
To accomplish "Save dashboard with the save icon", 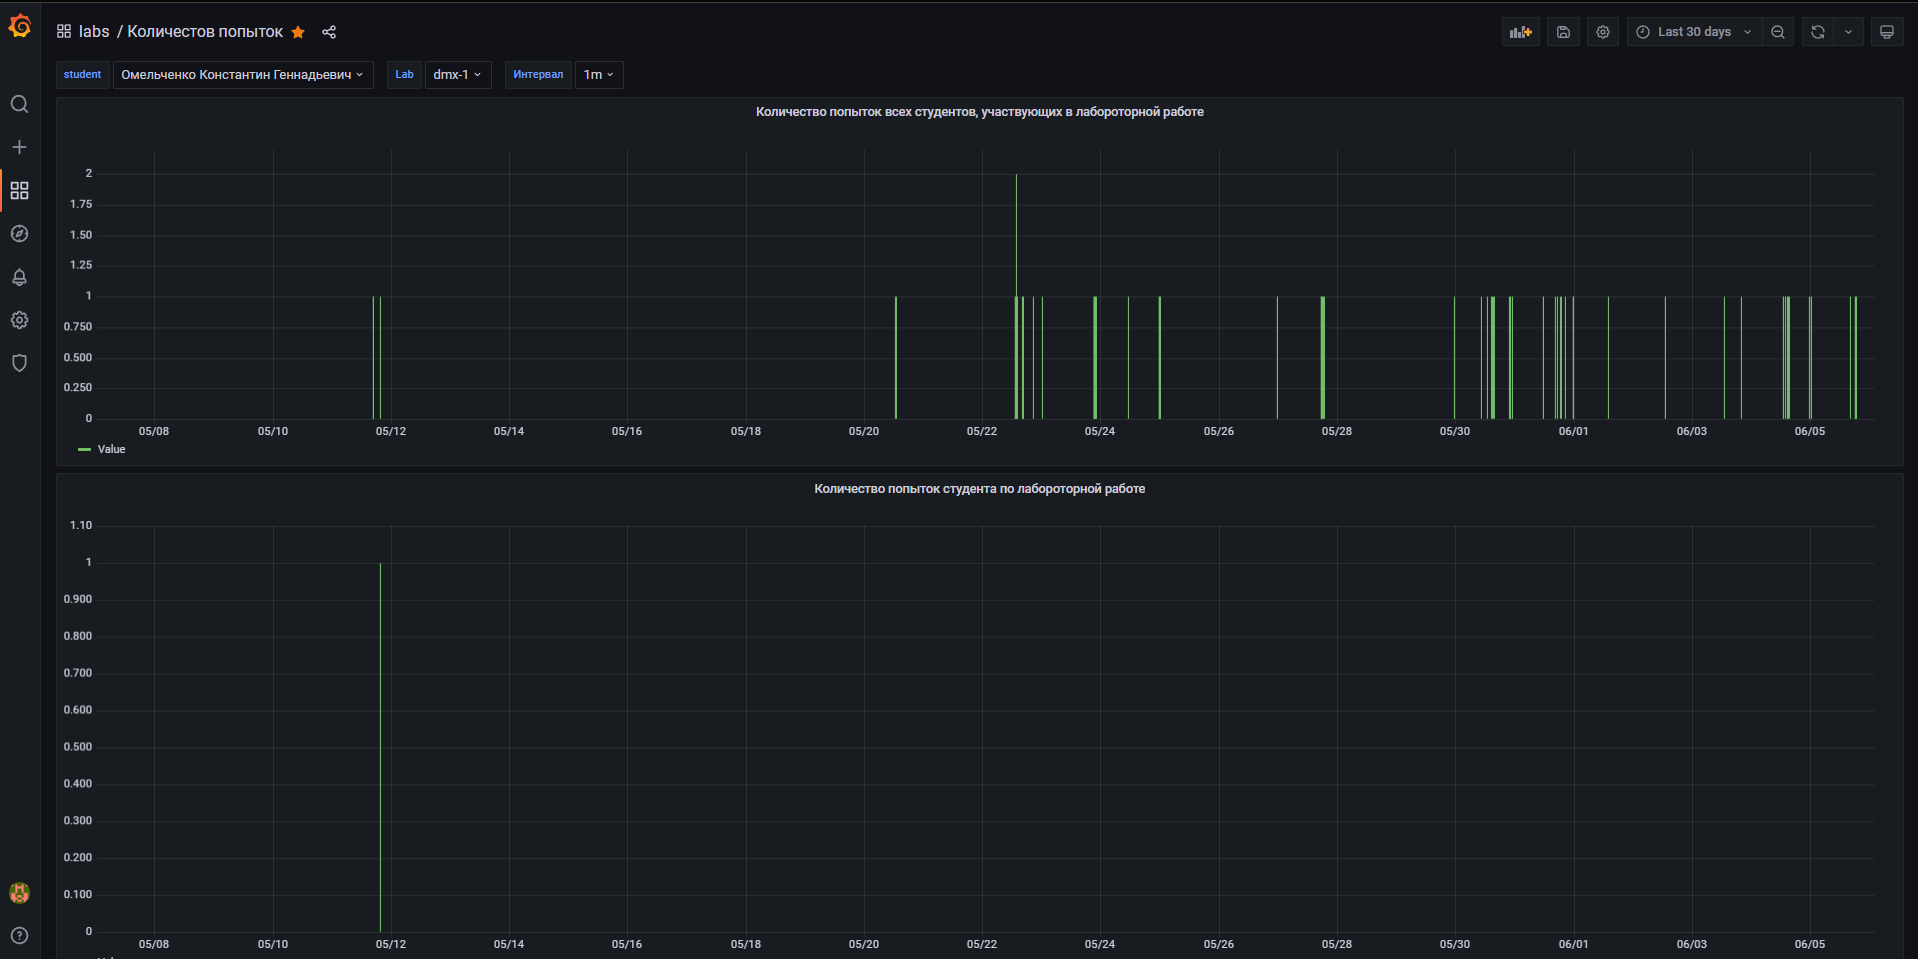I will tap(1564, 32).
